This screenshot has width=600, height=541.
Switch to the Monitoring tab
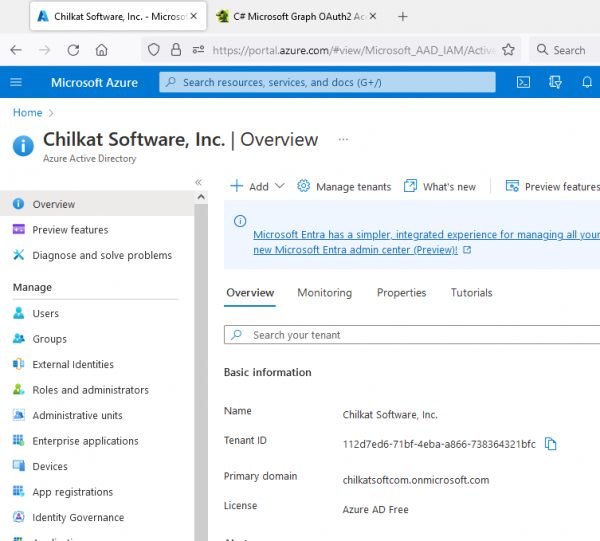pos(324,293)
